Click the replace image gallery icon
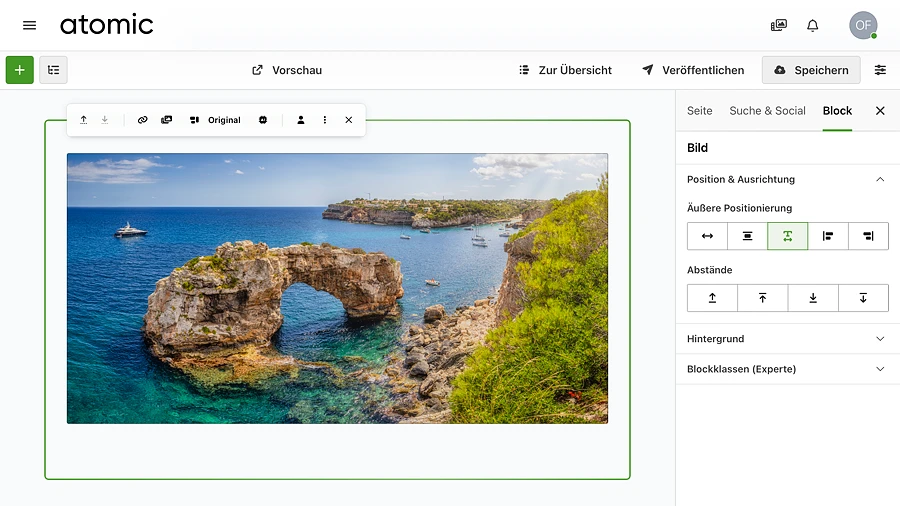 166,120
